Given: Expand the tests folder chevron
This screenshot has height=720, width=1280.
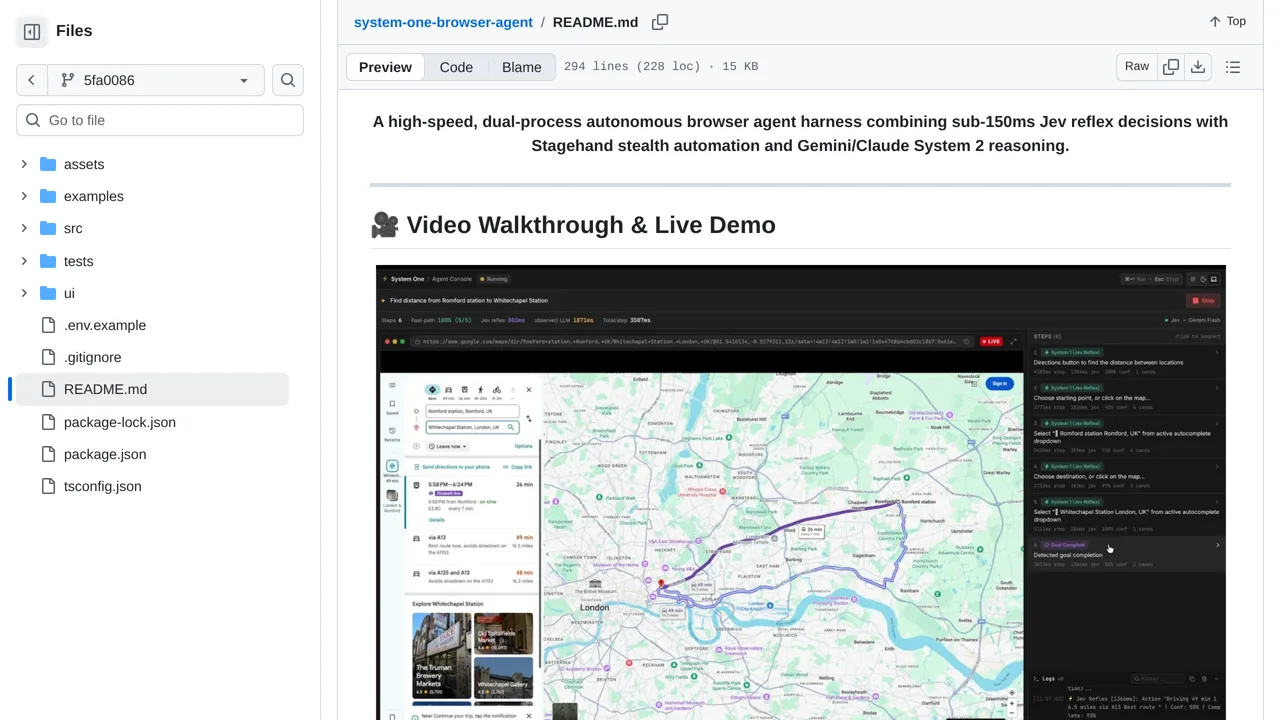Looking at the screenshot, I should click(24, 261).
